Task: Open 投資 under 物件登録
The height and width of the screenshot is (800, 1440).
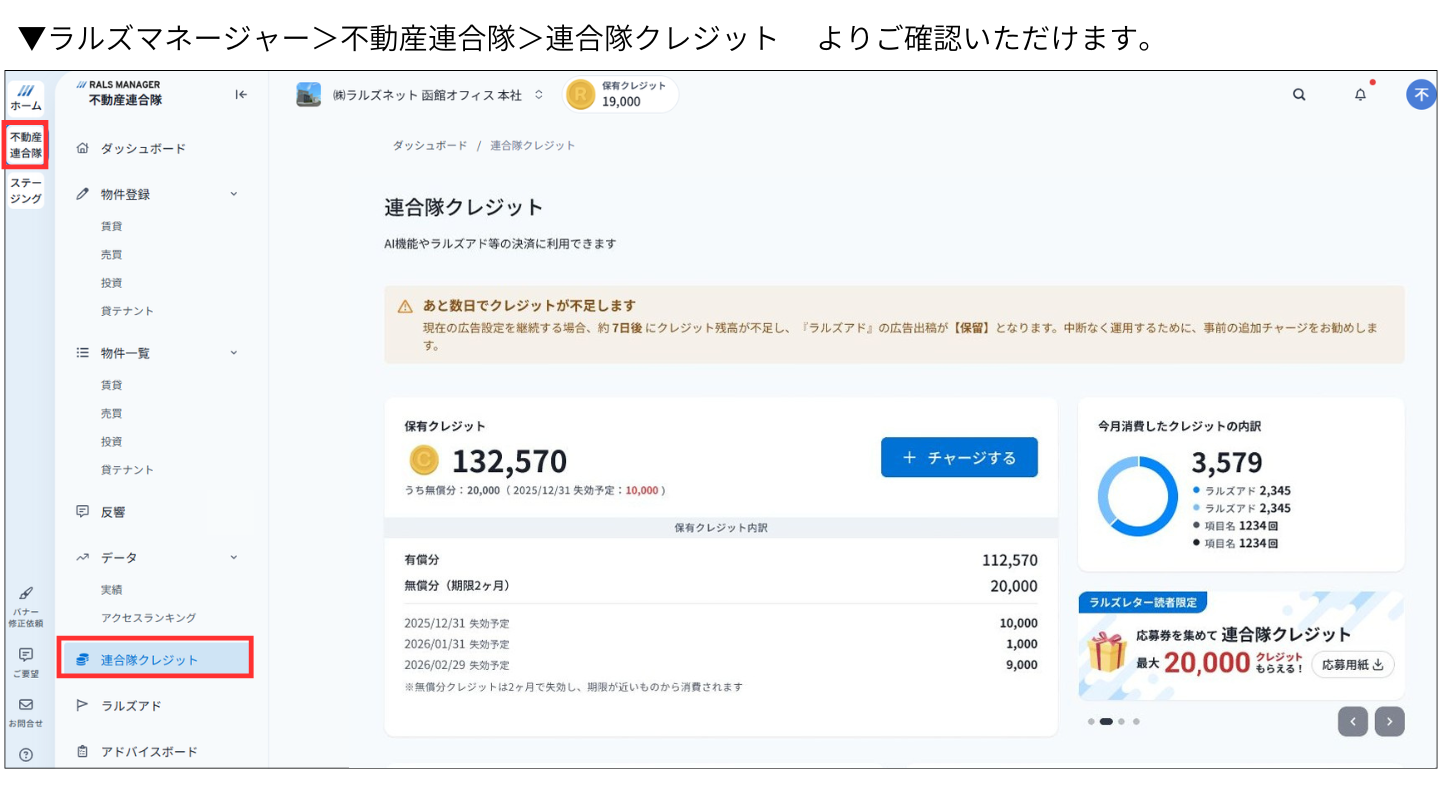Action: [x=111, y=283]
